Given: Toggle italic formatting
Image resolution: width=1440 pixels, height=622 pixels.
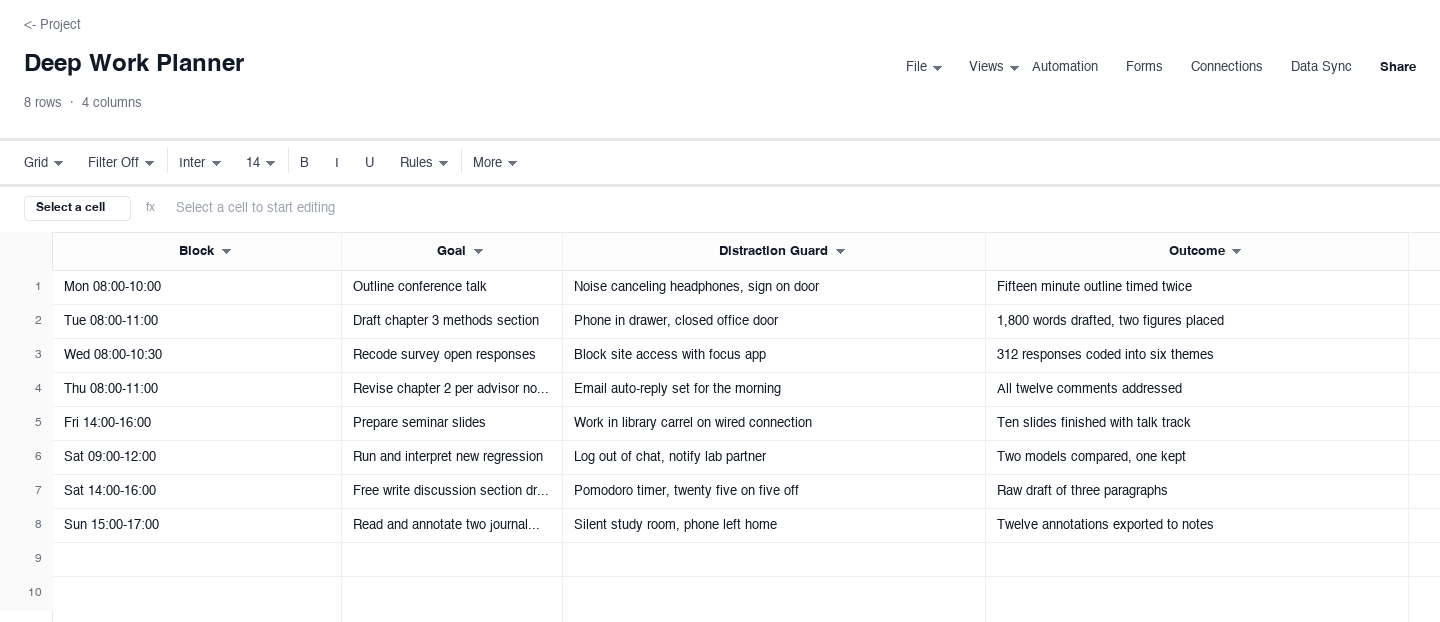Looking at the screenshot, I should pos(337,163).
